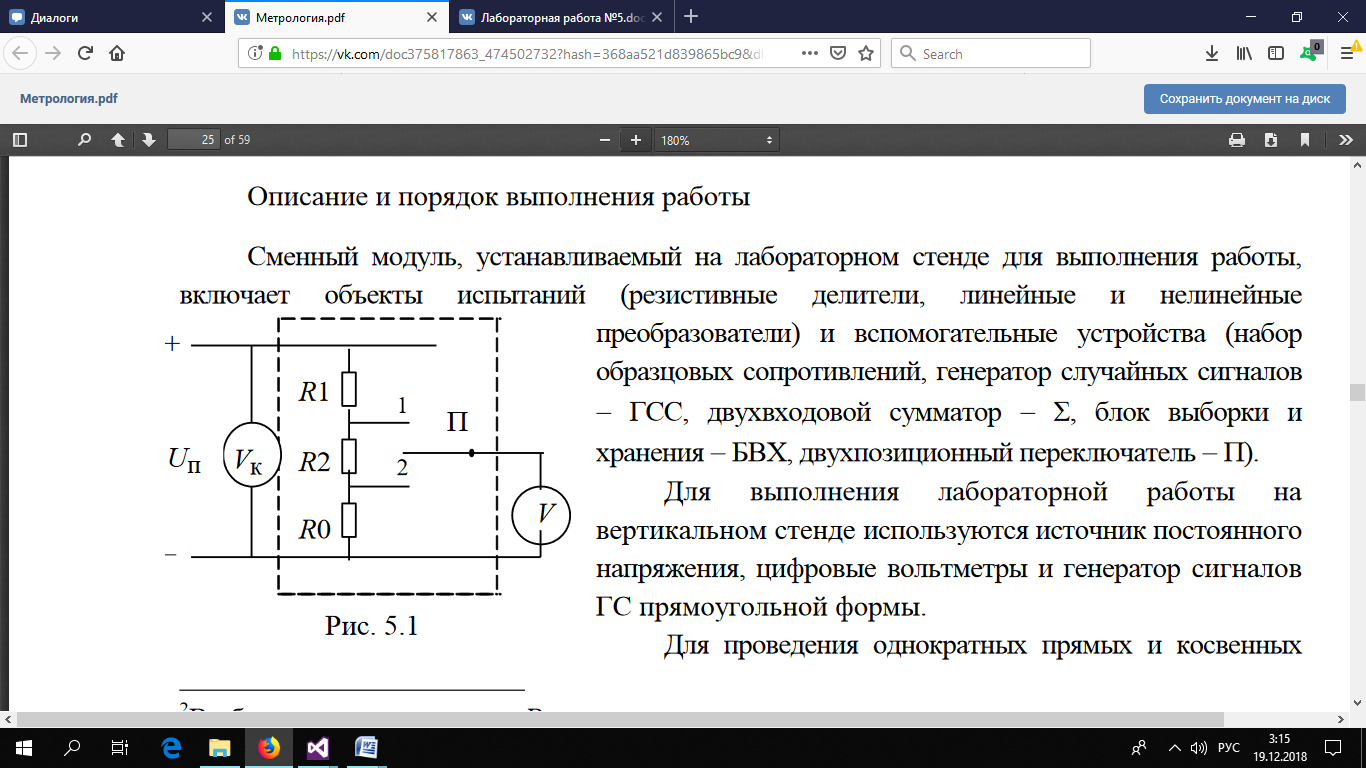This screenshot has height=768, width=1366.
Task: Go to previous PDF page
Action: point(117,140)
